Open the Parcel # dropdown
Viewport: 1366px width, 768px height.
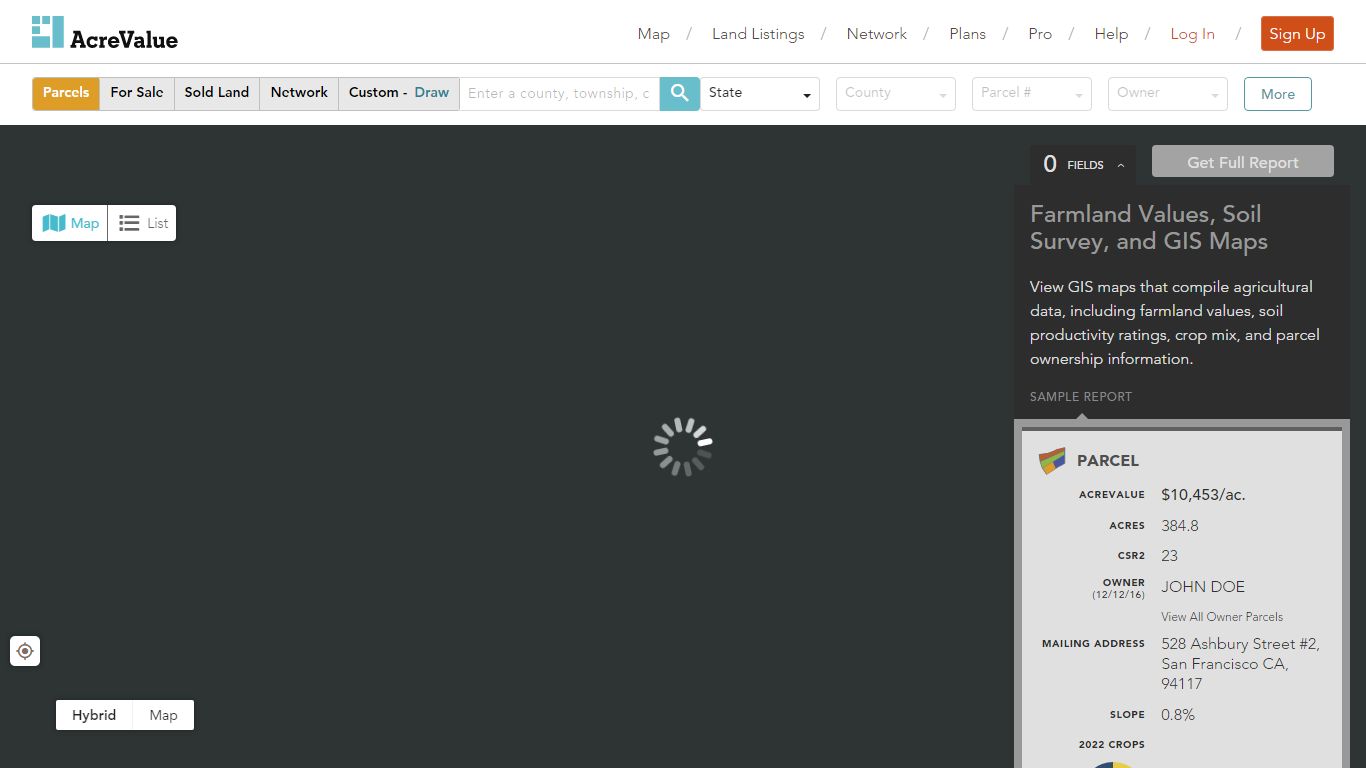tap(1032, 93)
